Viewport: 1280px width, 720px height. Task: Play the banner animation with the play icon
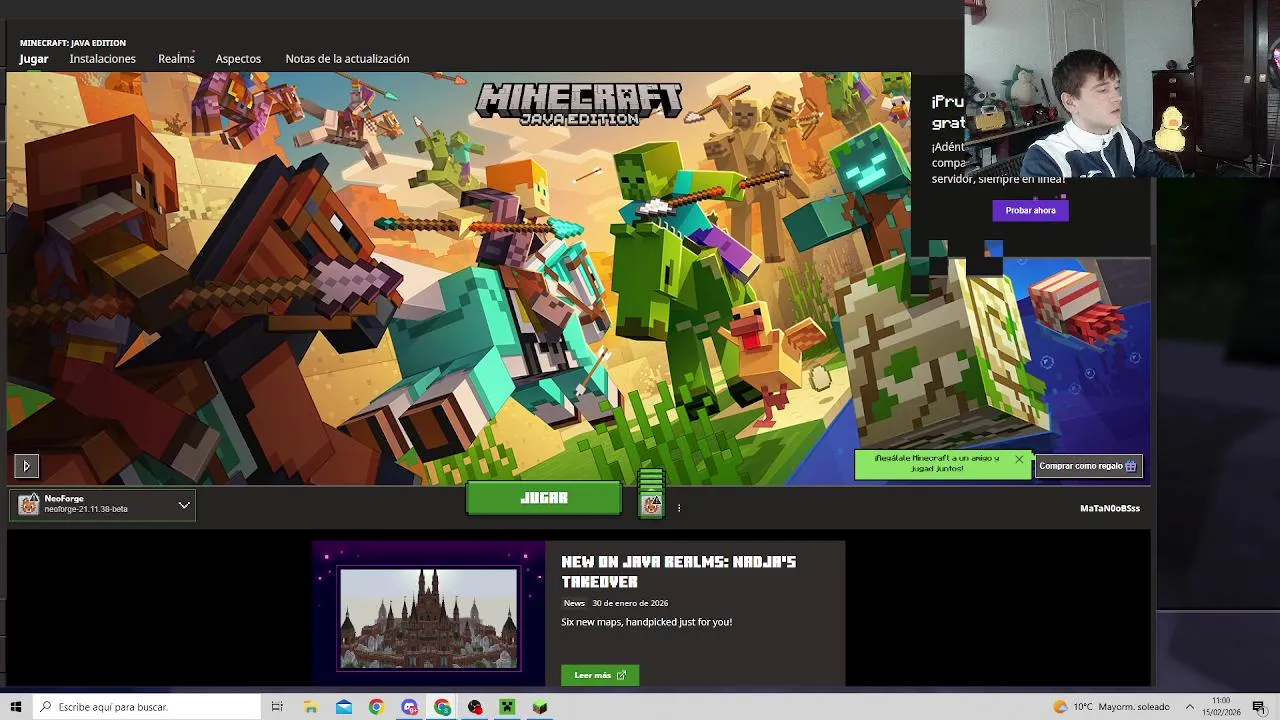point(26,465)
